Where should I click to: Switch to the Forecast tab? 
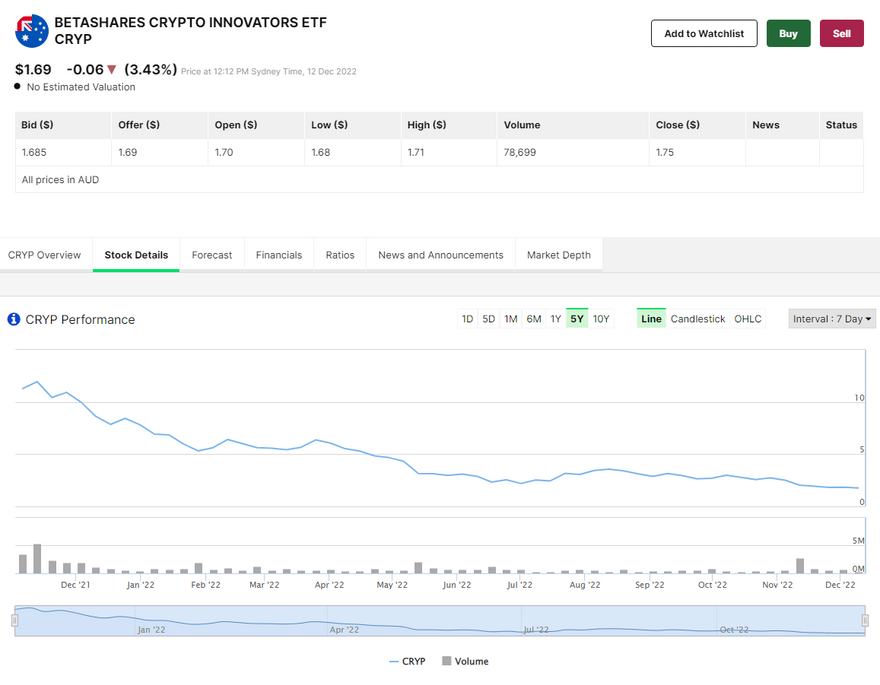coord(212,255)
